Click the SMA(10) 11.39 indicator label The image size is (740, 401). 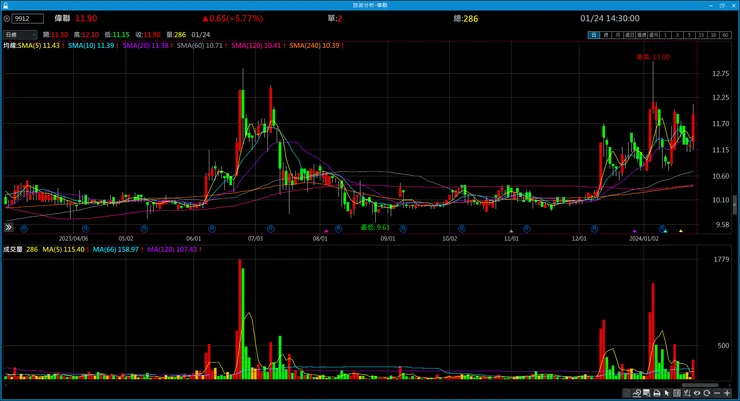91,46
